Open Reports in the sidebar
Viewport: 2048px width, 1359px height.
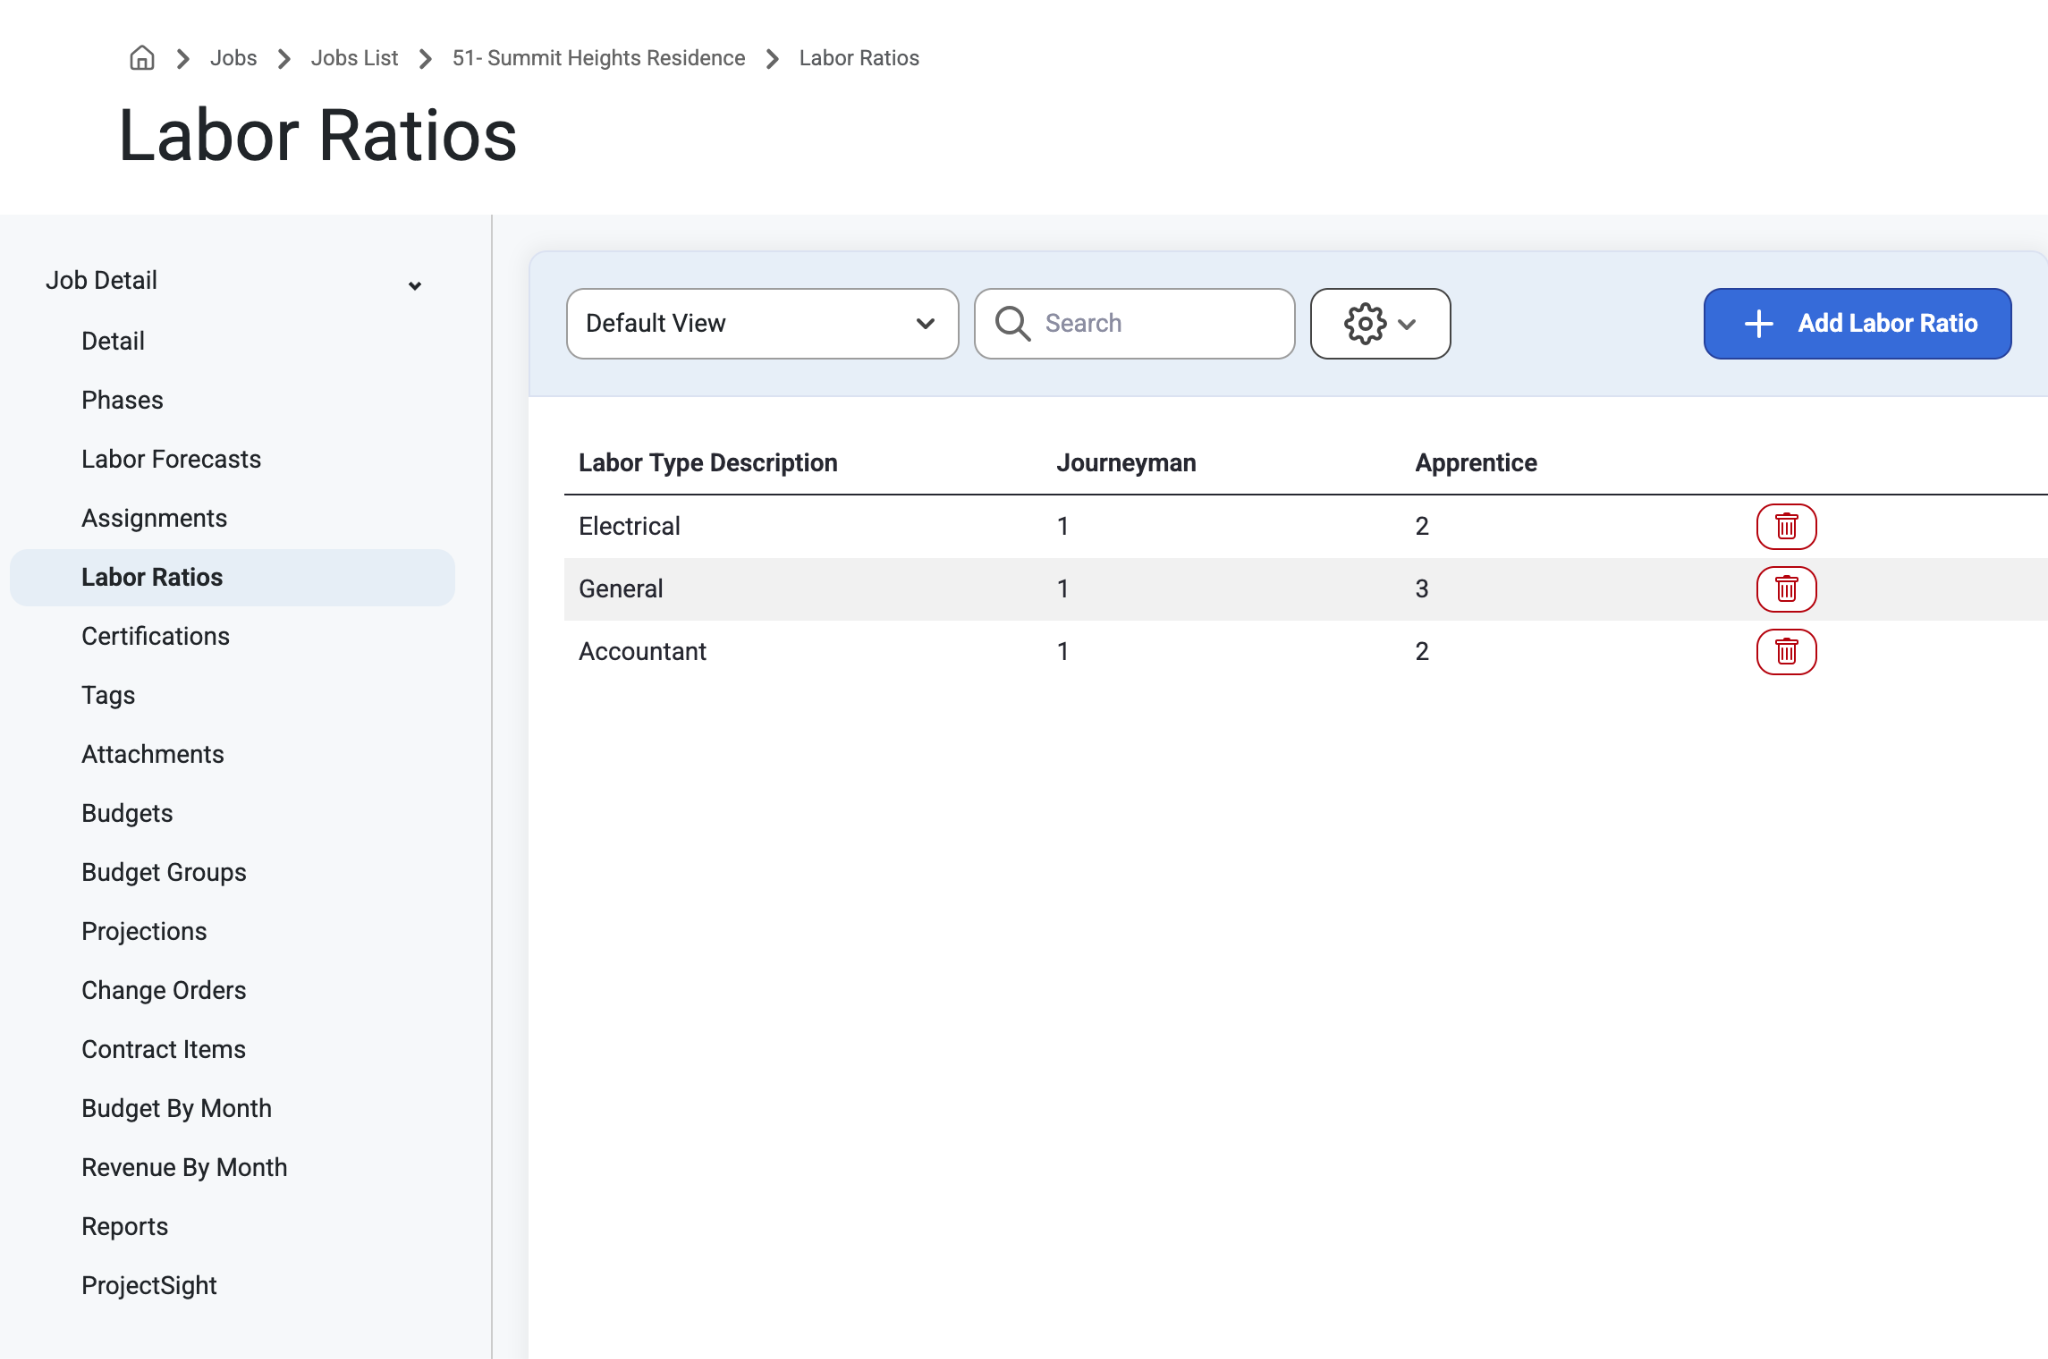(x=124, y=1226)
